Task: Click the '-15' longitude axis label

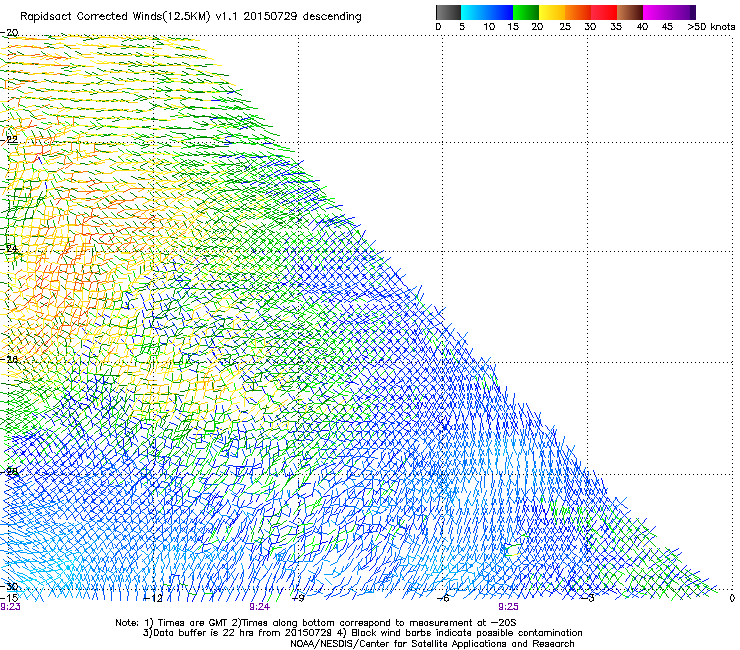Action: (x=9, y=598)
